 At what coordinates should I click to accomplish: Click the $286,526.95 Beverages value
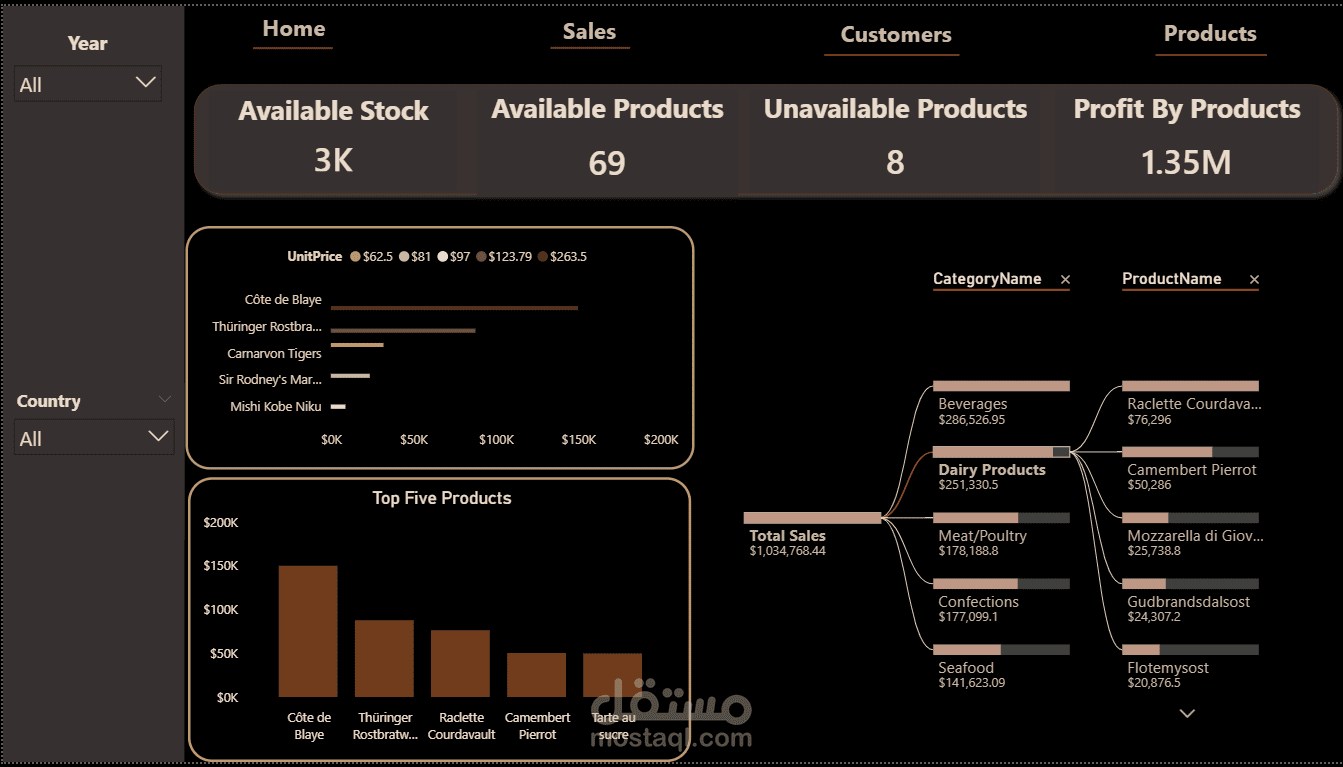click(972, 420)
